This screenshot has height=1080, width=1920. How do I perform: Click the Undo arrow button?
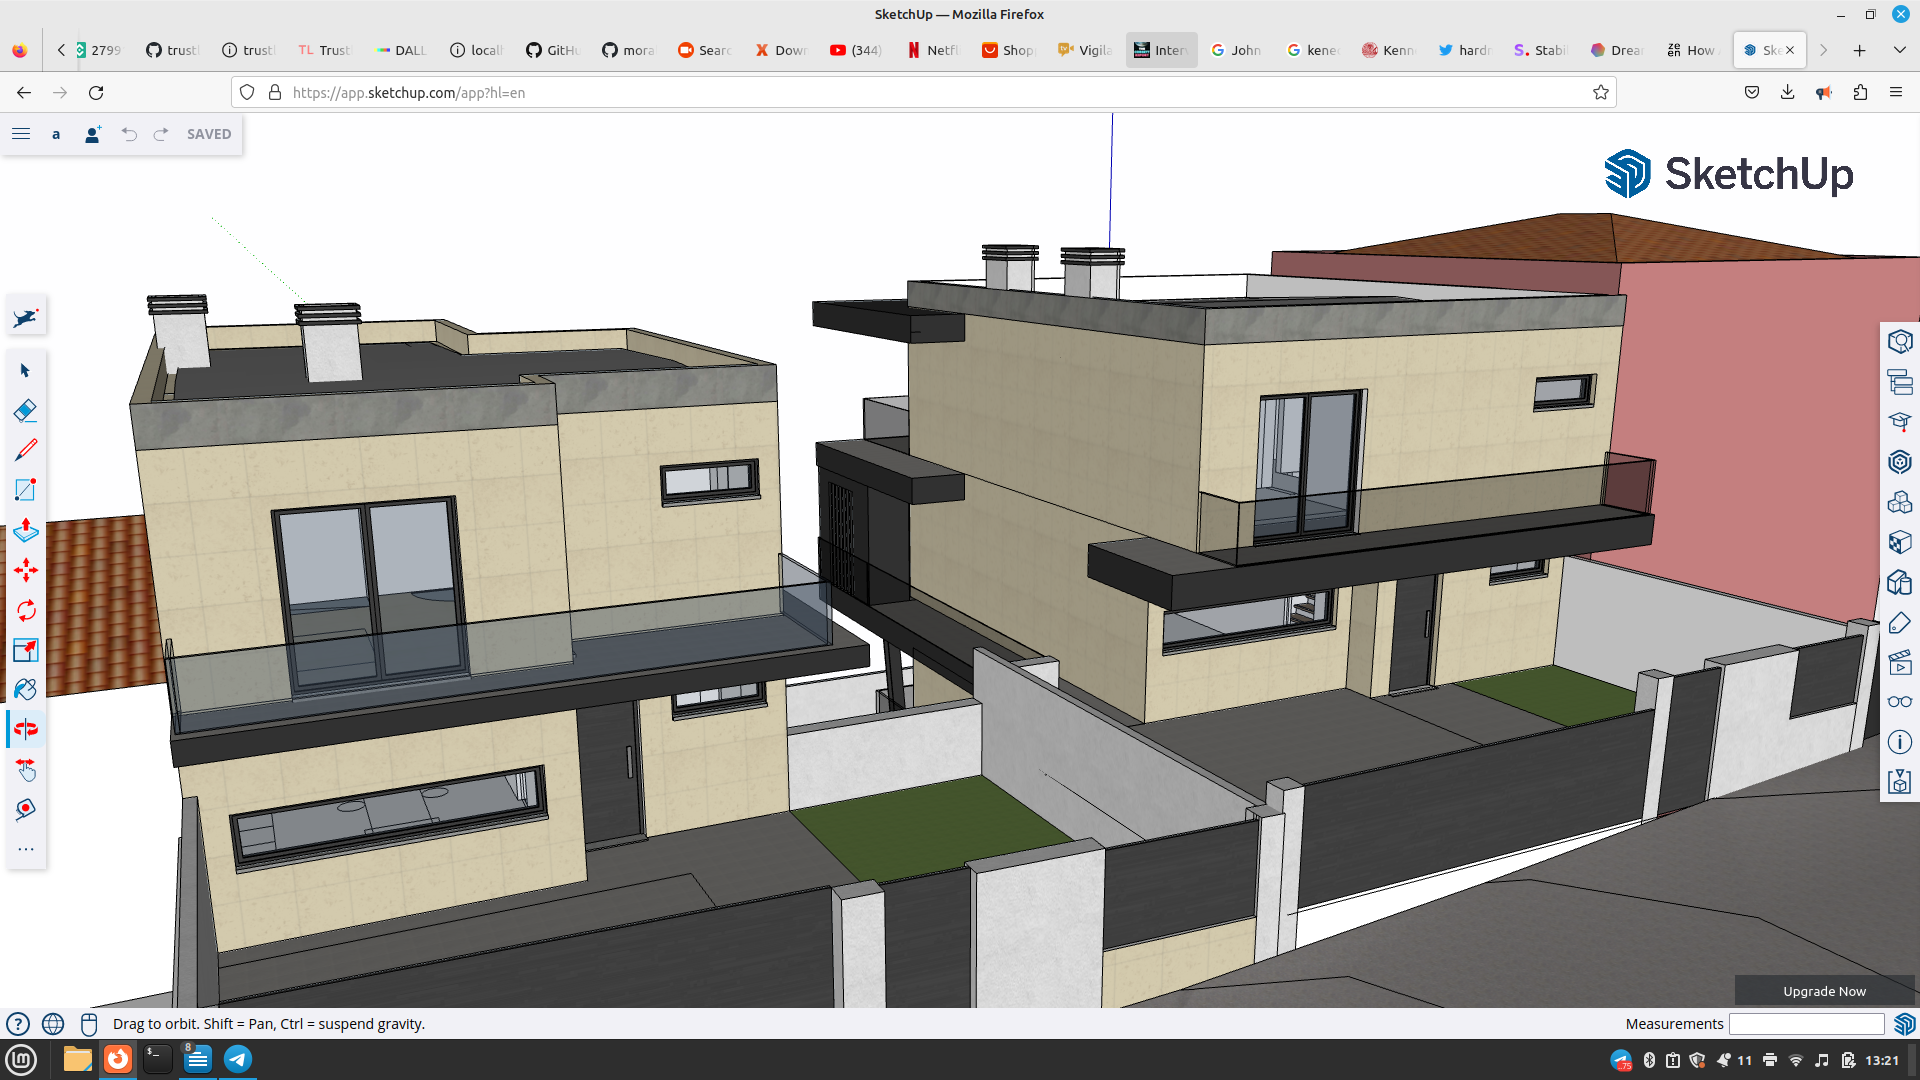[x=129, y=134]
